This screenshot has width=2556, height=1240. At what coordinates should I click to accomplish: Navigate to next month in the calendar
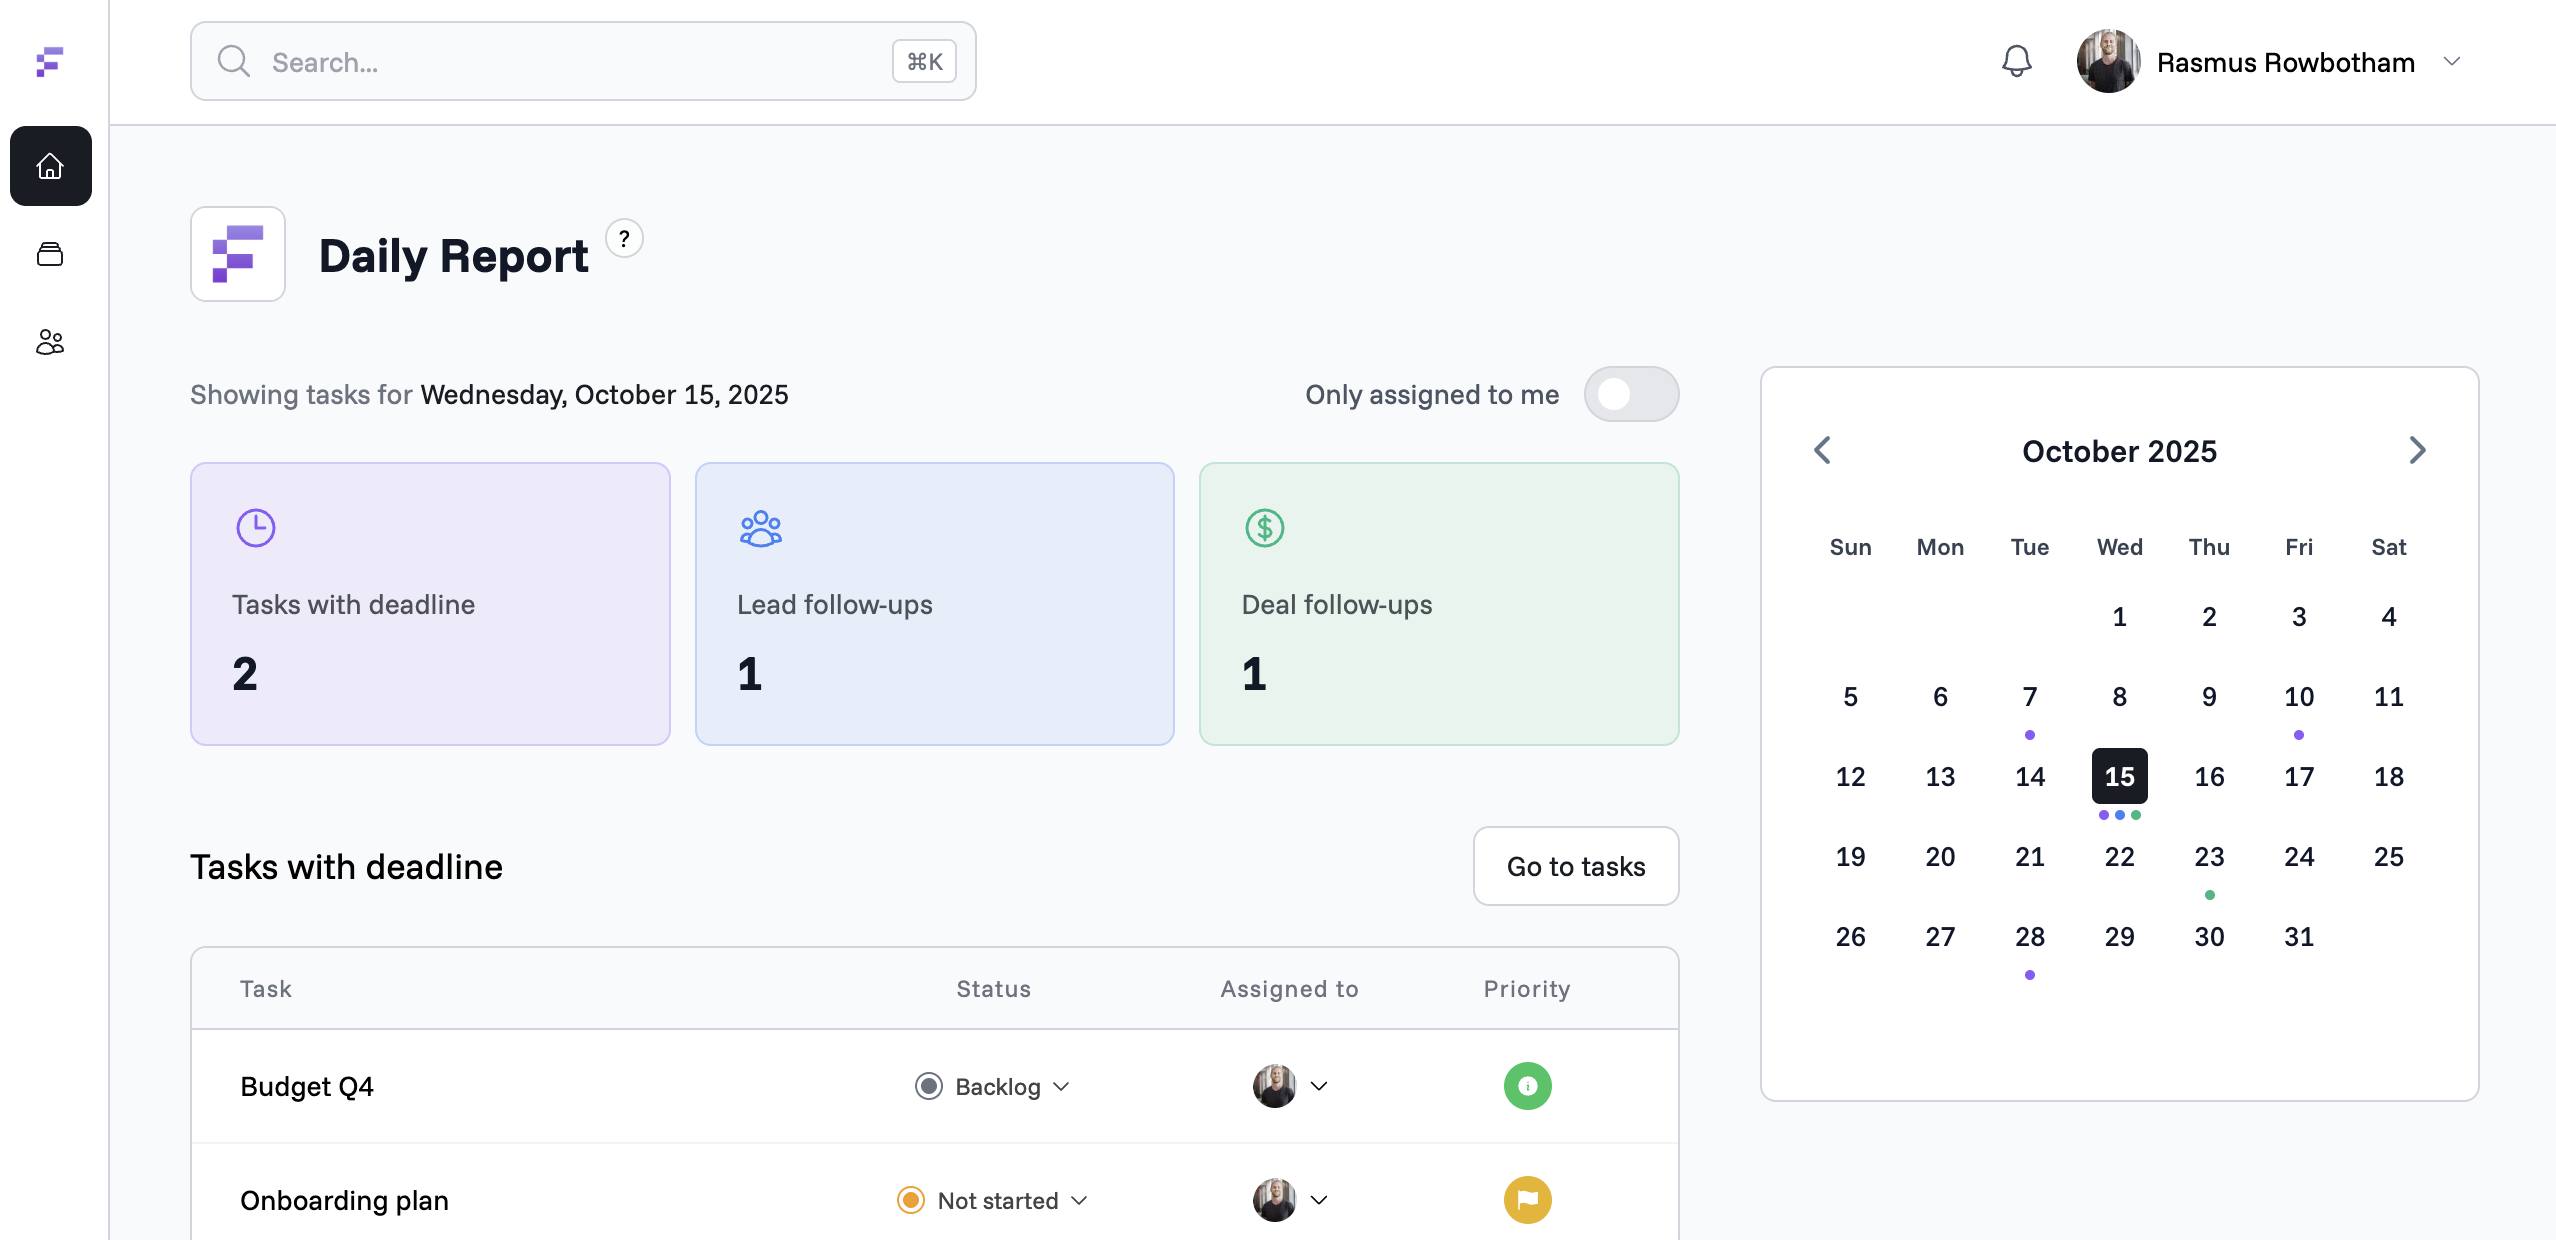point(2417,450)
